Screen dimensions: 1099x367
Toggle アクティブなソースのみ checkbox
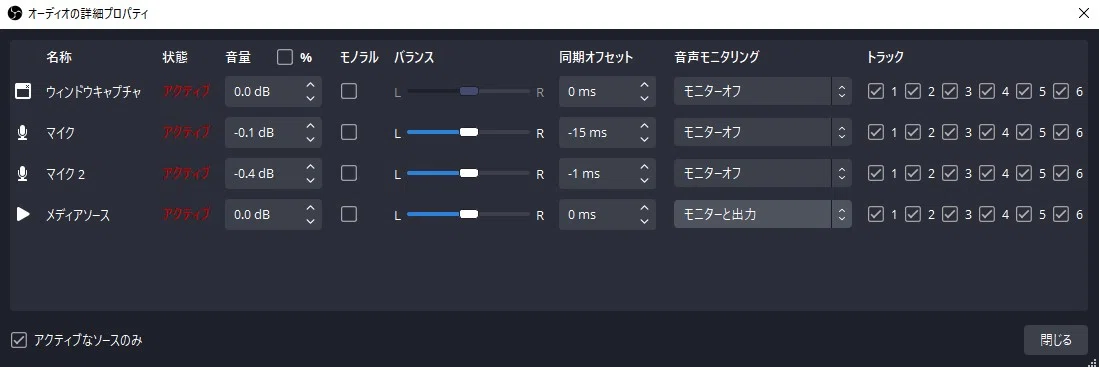coord(19,341)
